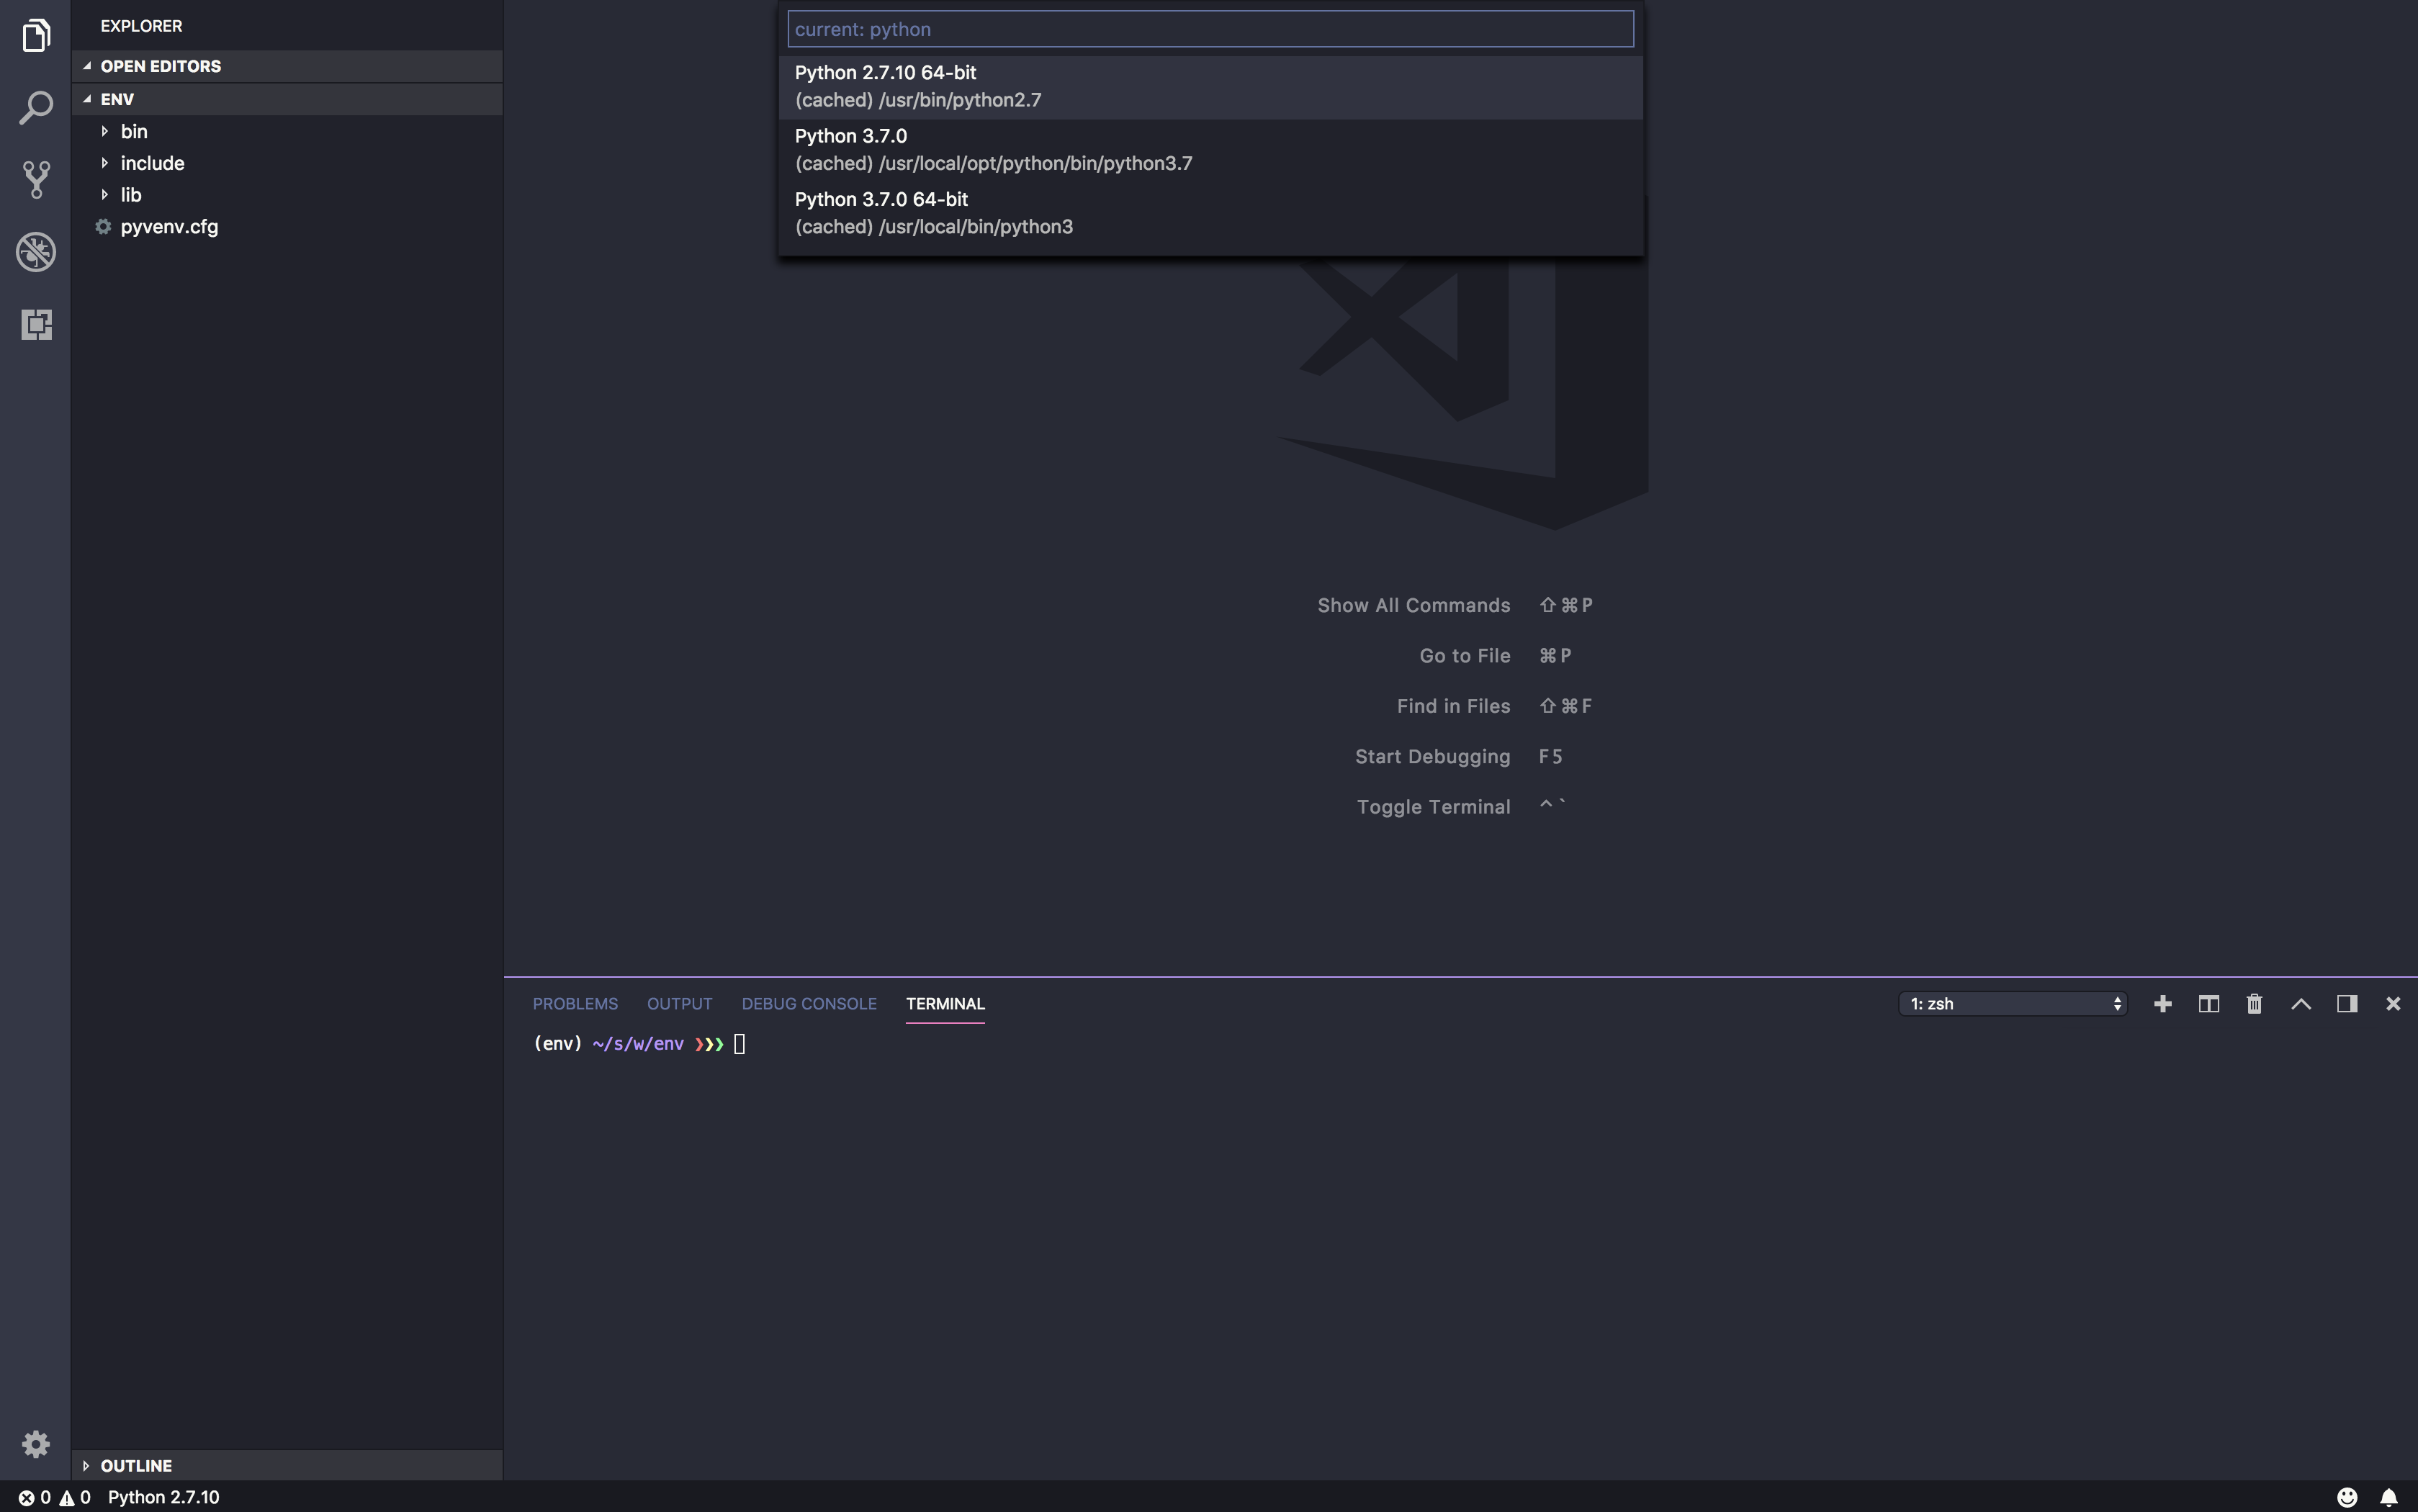Create a new terminal with plus icon
2418x1512 pixels.
pyautogui.click(x=2162, y=1003)
